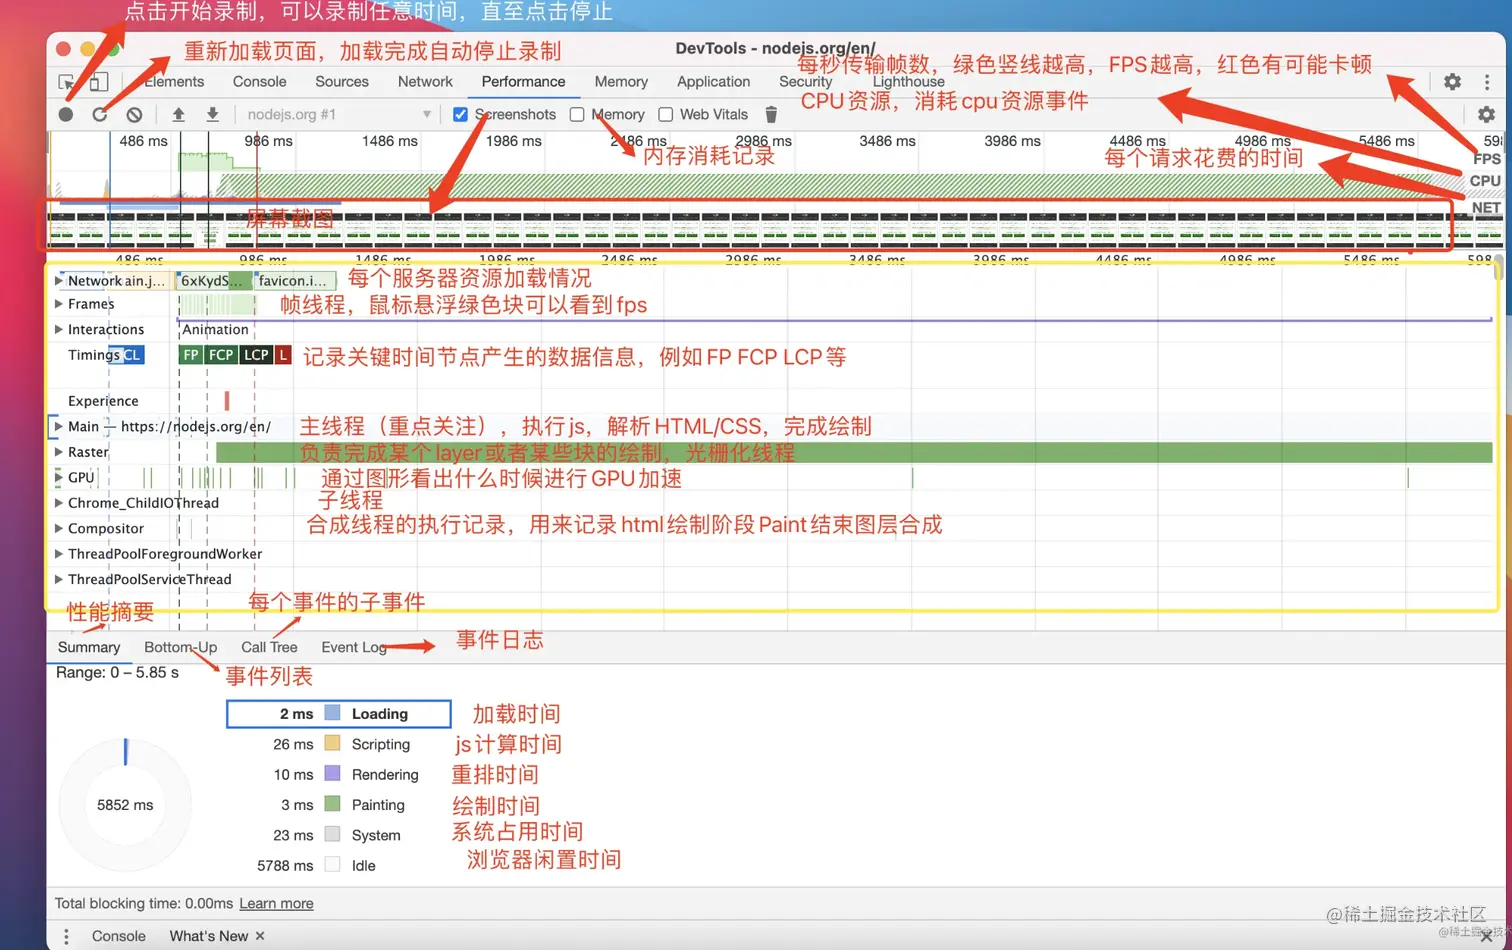This screenshot has width=1512, height=950.
Task: Click the LCP marker in Timings
Action: point(255,354)
